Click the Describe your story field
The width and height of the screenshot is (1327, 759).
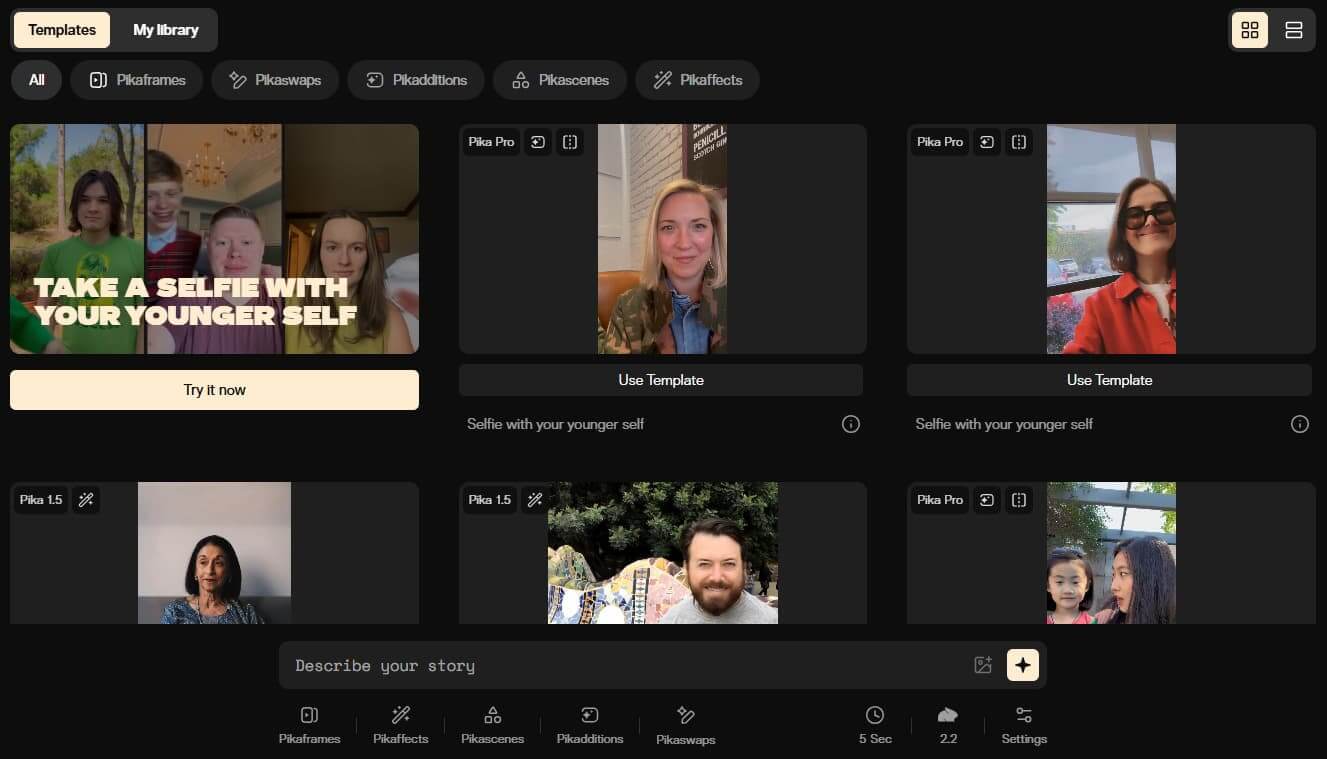click(x=620, y=666)
